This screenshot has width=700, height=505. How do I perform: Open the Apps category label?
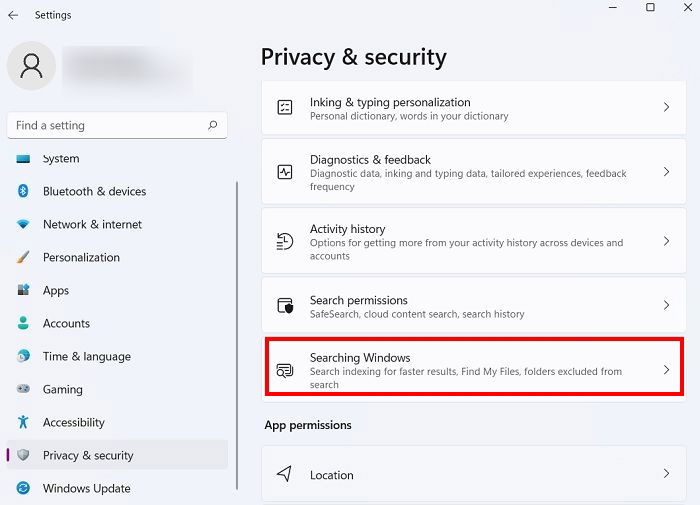[x=56, y=291]
